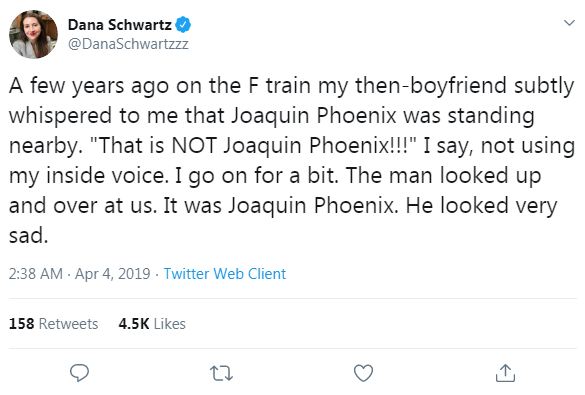Image resolution: width=585 pixels, height=395 pixels.
Task: Click the final word "sad." in the tweet
Action: pos(29,236)
